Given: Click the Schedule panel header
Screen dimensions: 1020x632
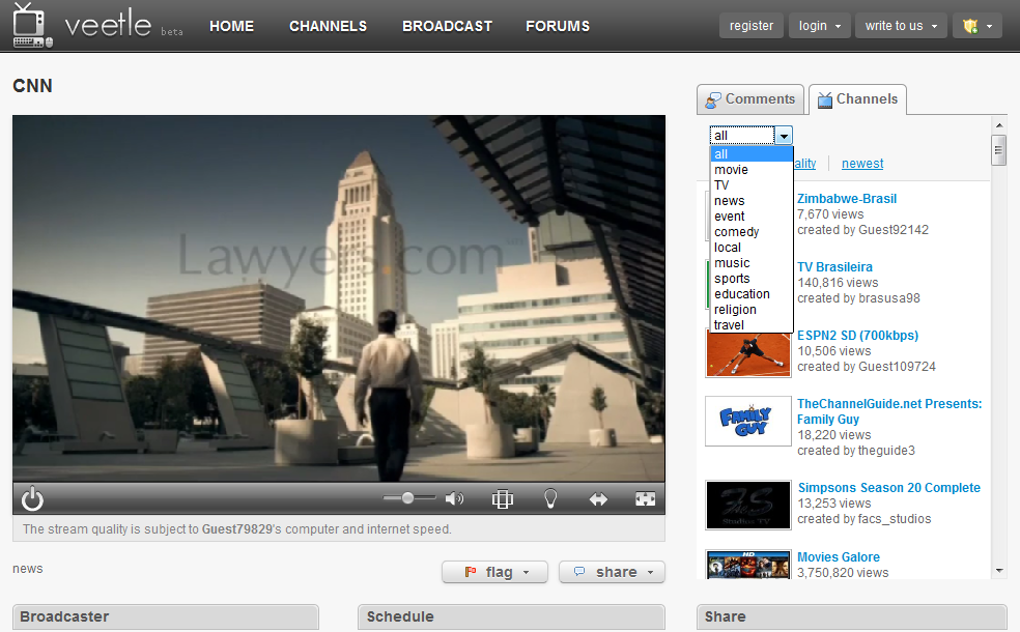Looking at the screenshot, I should (x=511, y=616).
